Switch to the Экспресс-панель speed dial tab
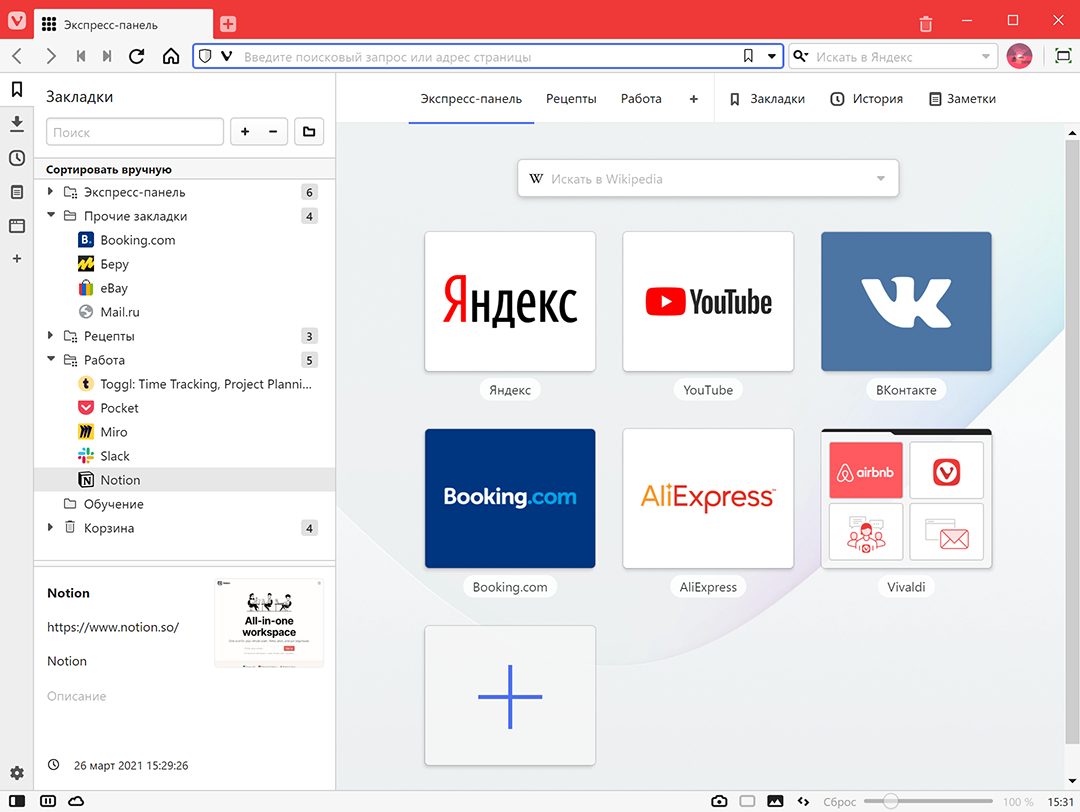Screen dimensions: 1080x812 tap(471, 99)
